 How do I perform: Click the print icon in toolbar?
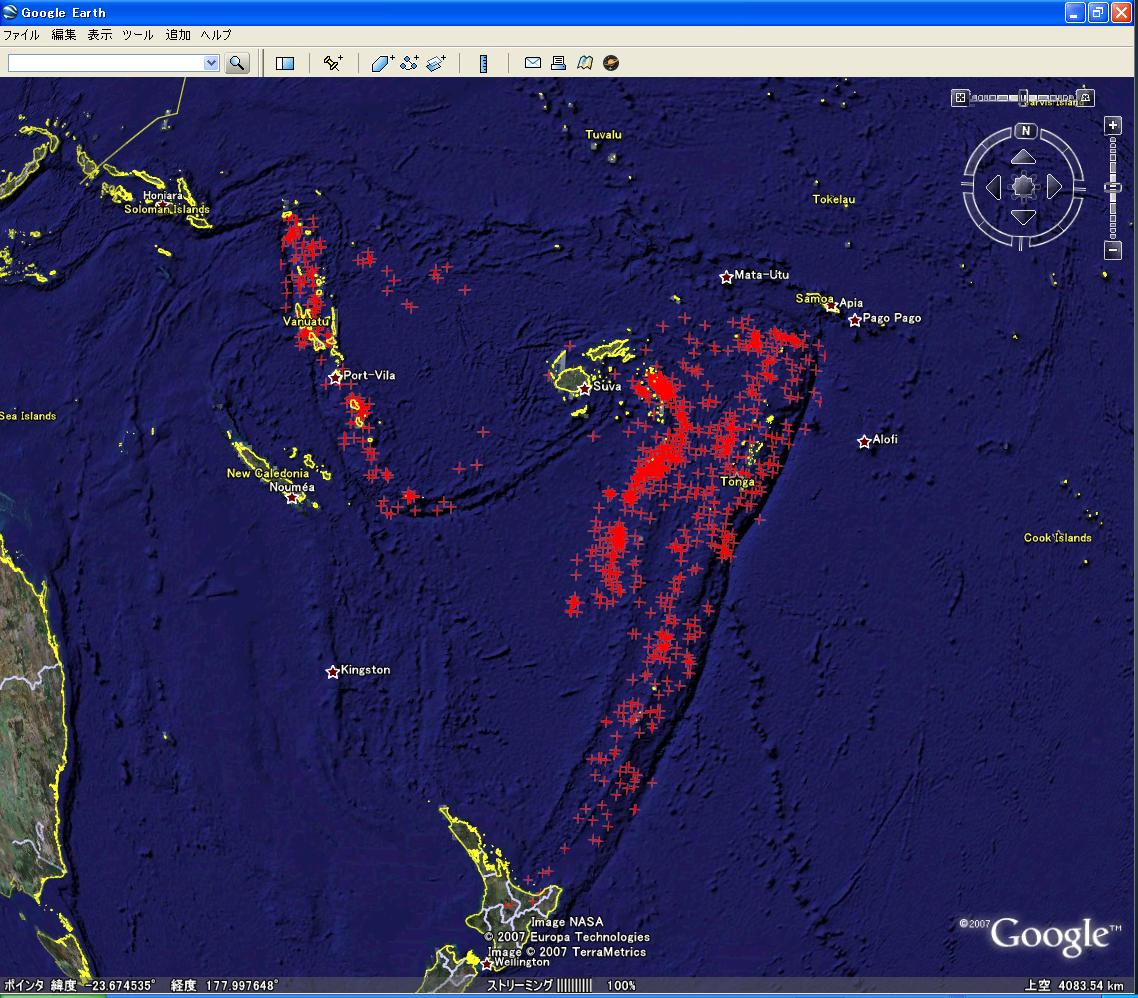click(559, 63)
